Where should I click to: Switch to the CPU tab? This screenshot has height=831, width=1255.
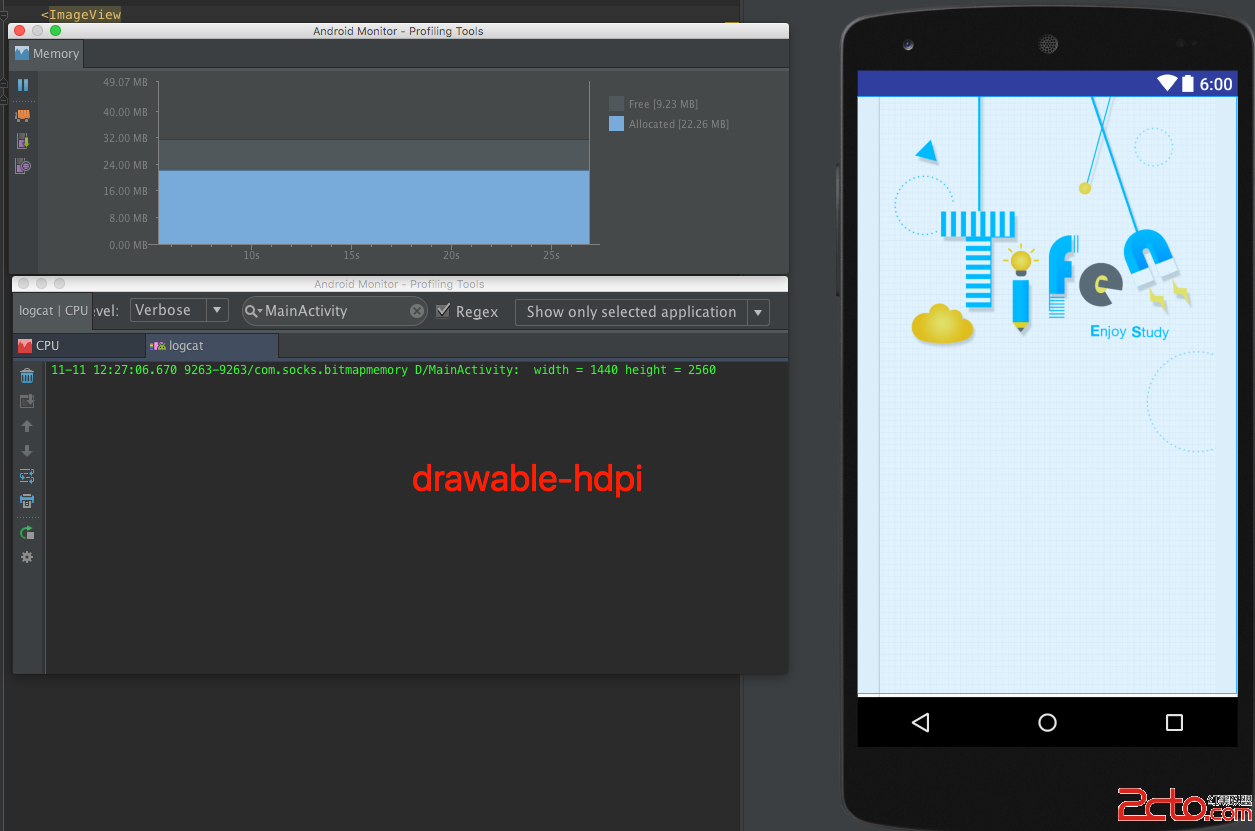(78, 345)
